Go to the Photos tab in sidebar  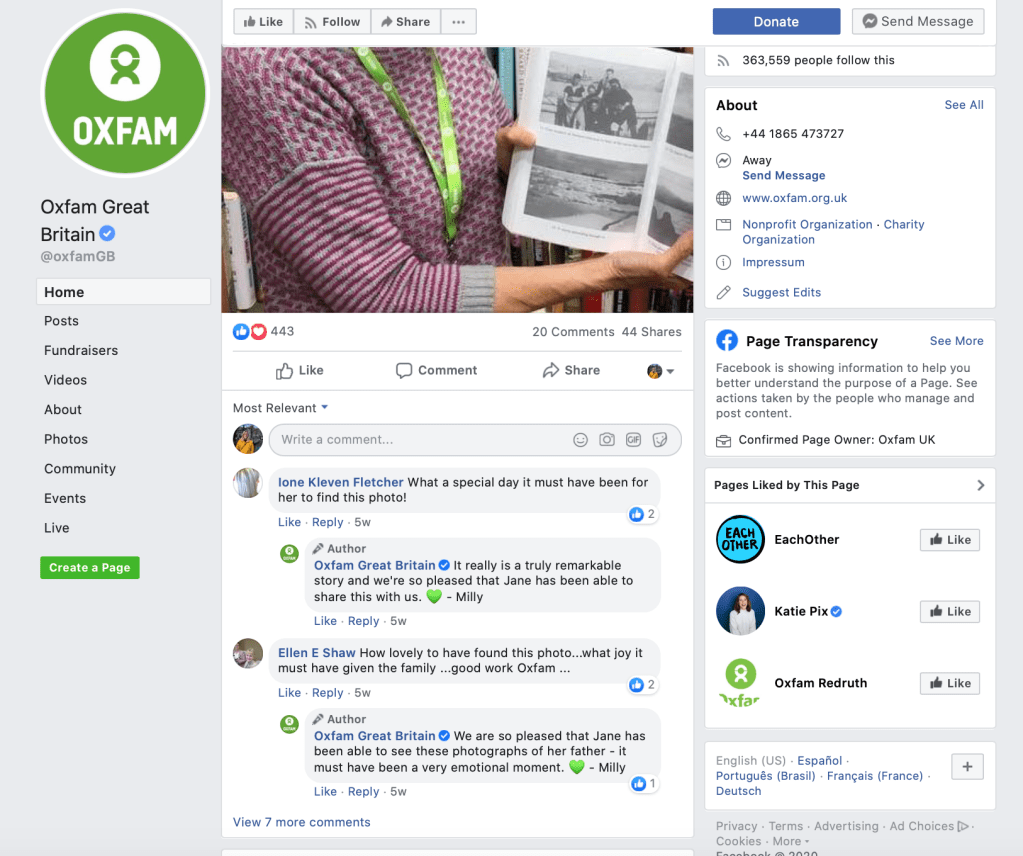coord(66,439)
